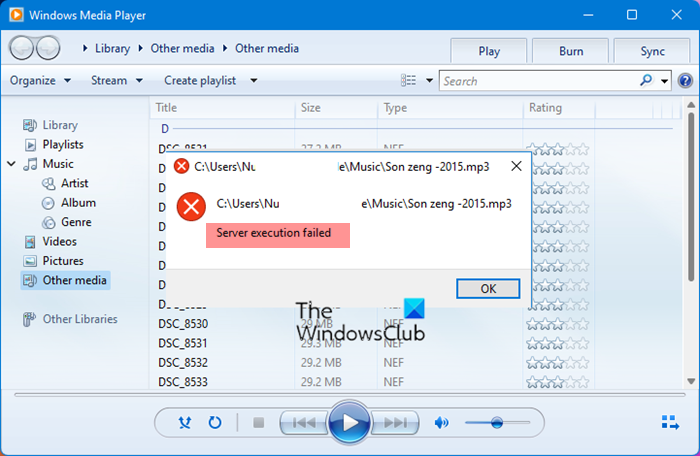
Task: Click the large Play button
Action: click(349, 422)
